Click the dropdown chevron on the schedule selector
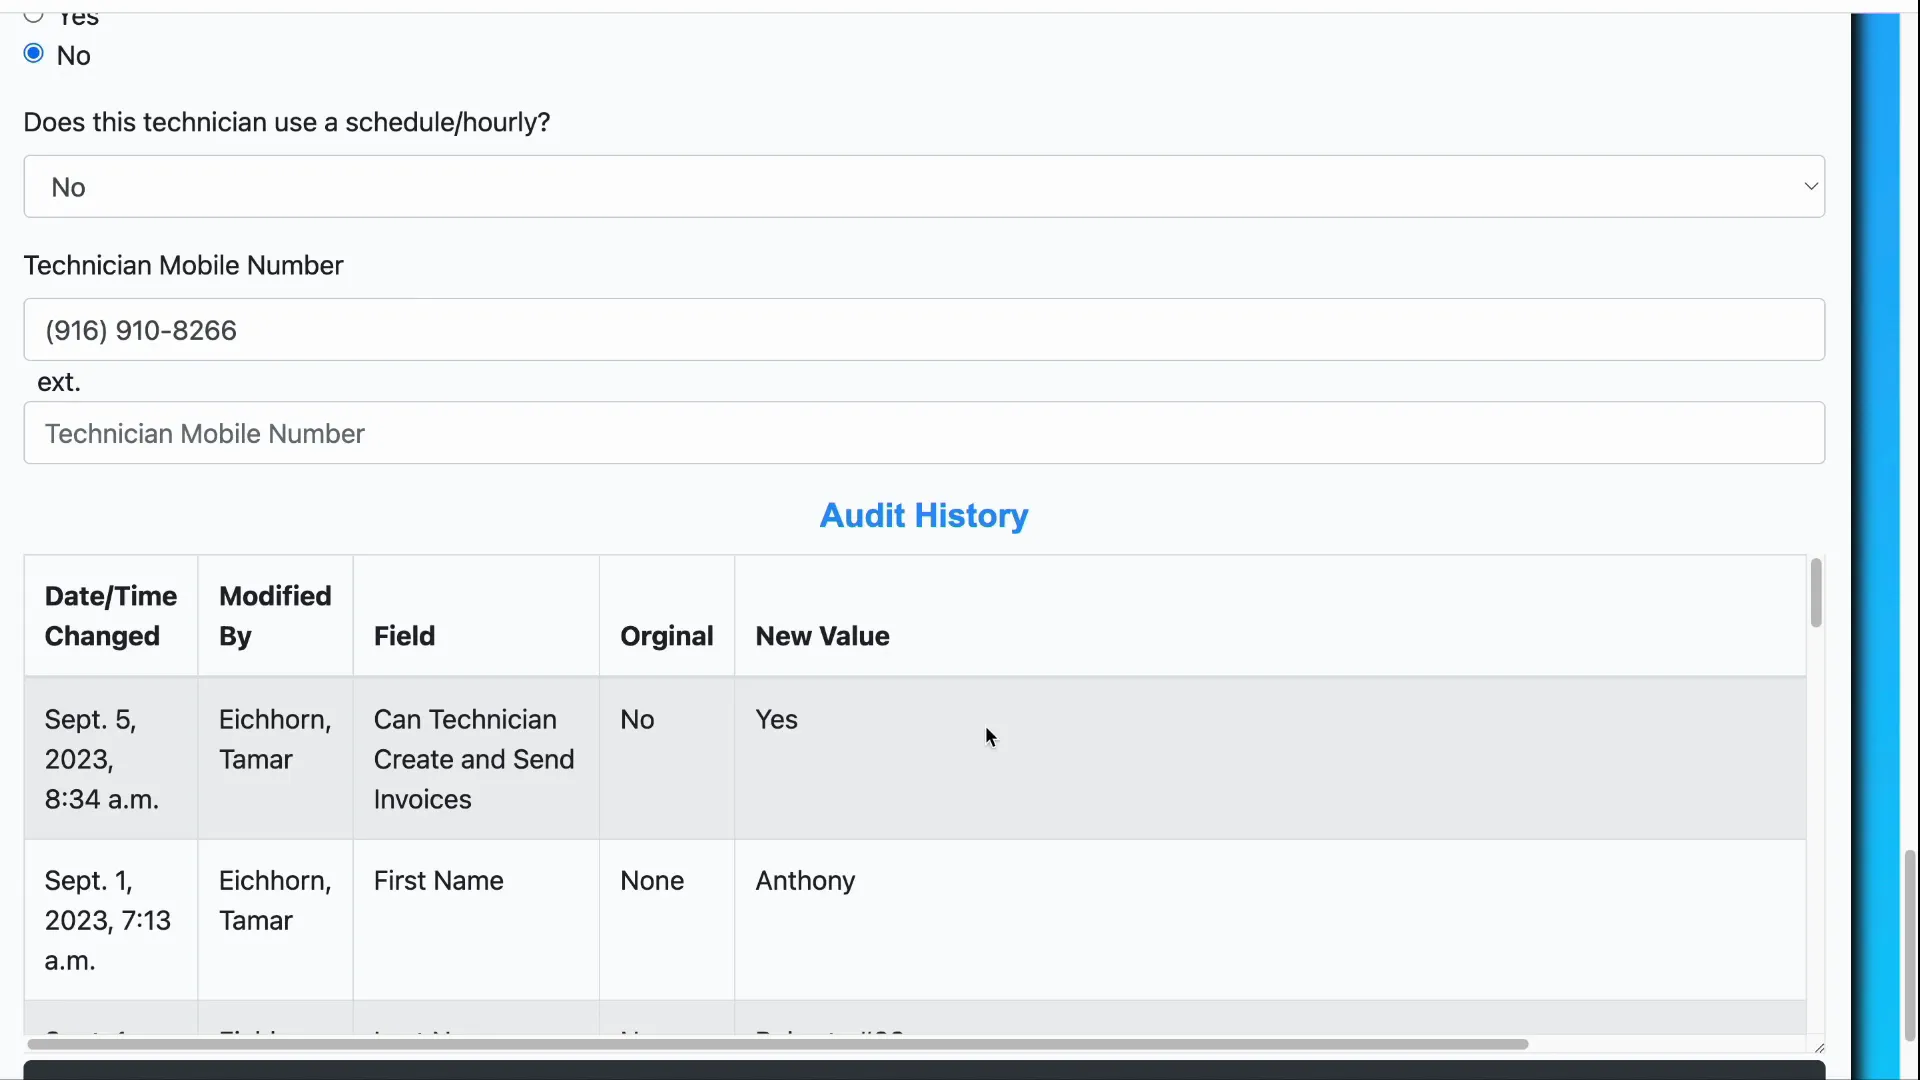This screenshot has height=1080, width=1920. tap(1809, 186)
